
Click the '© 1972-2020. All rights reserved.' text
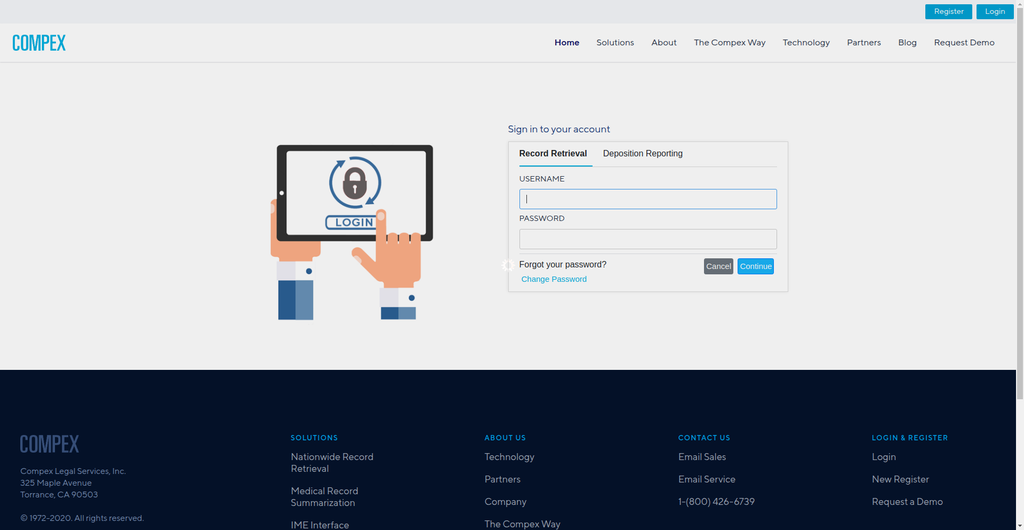[x=82, y=518]
